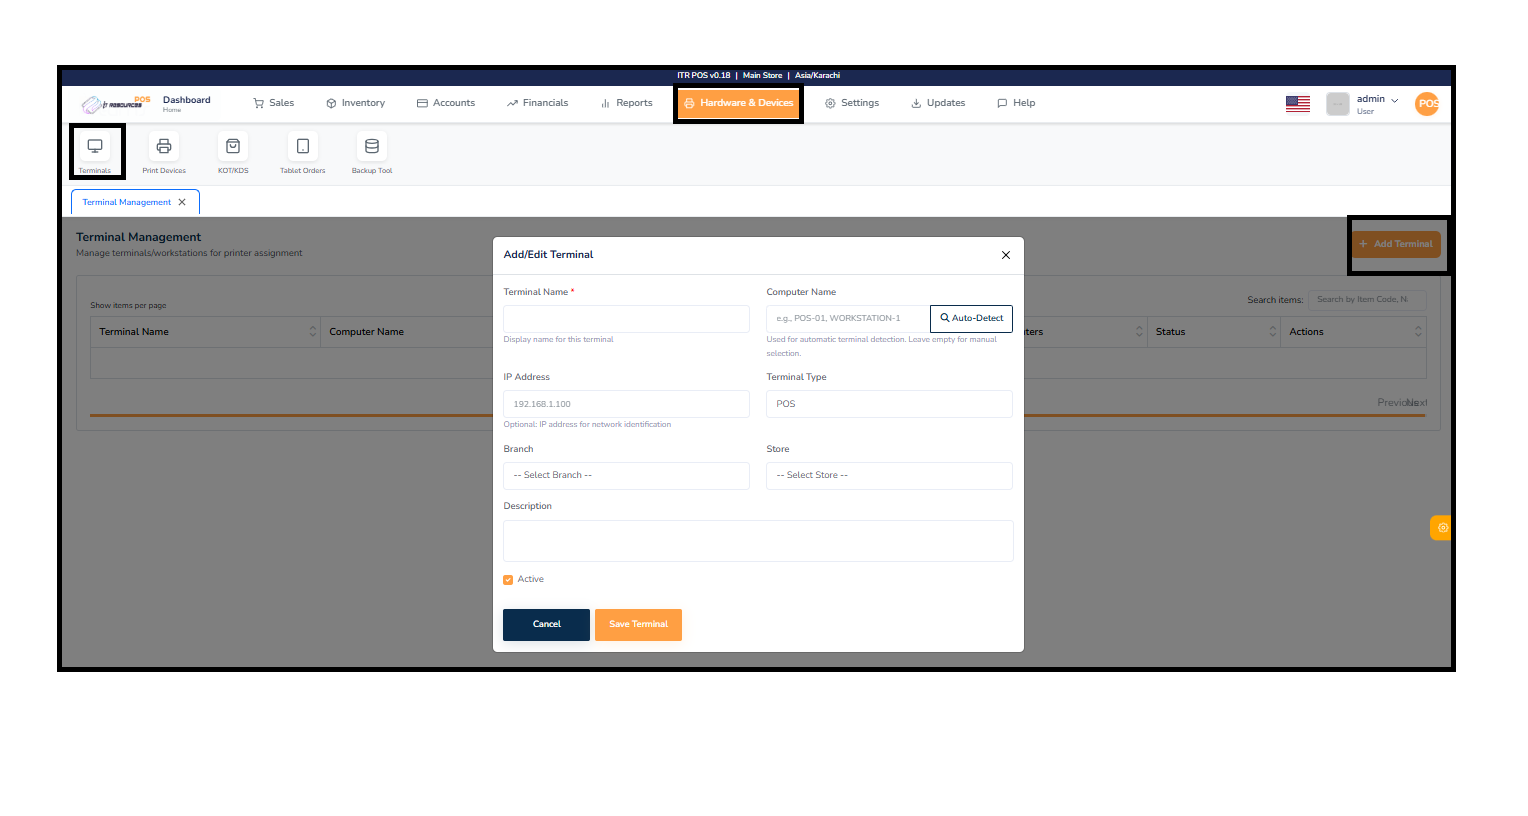This screenshot has height=816, width=1528.
Task: Open the Hardware & Devices menu
Action: (x=738, y=102)
